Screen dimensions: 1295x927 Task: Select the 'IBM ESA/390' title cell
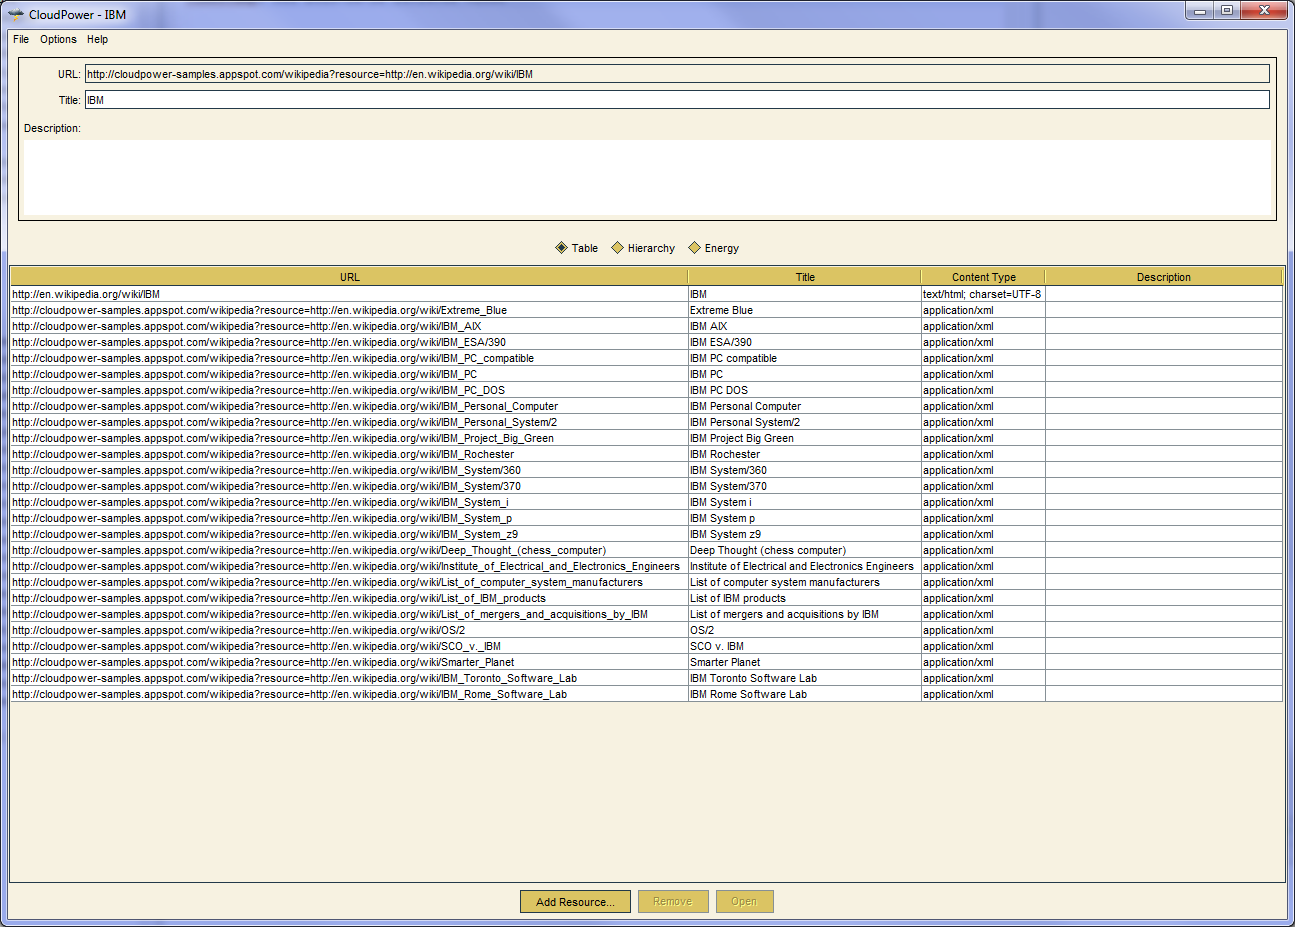(x=804, y=342)
